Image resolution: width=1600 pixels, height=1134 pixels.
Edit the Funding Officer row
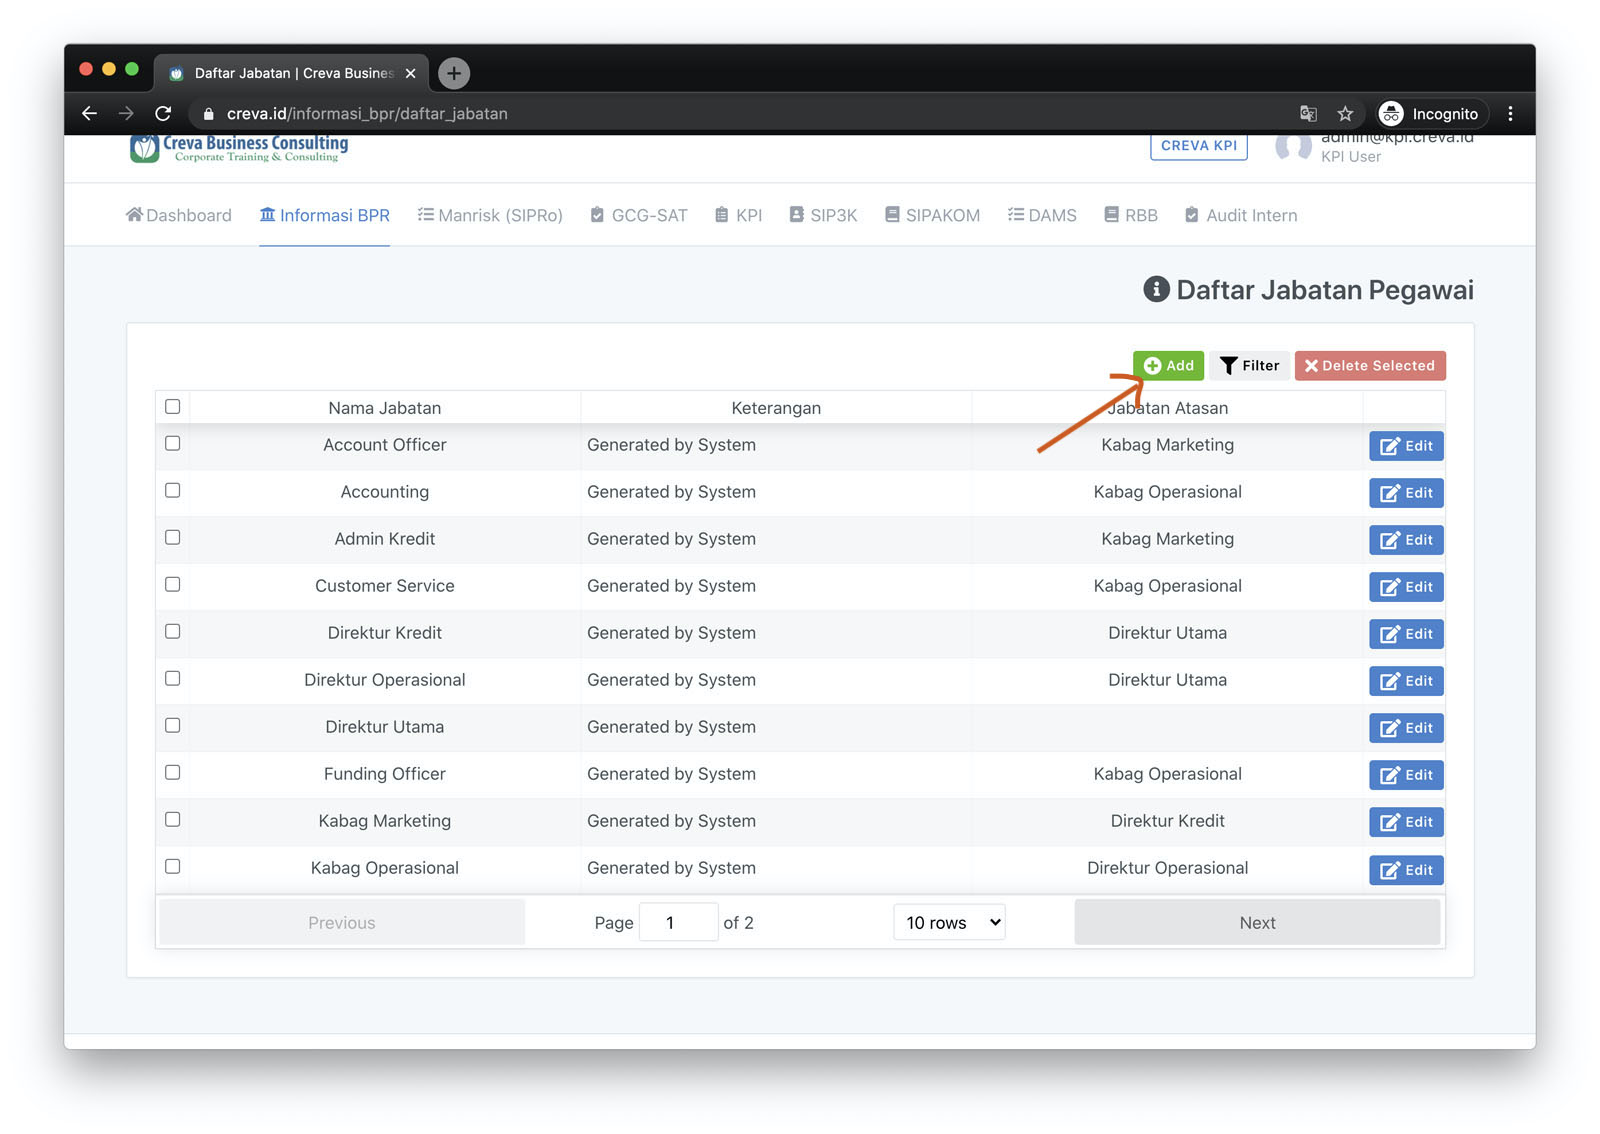click(1406, 775)
